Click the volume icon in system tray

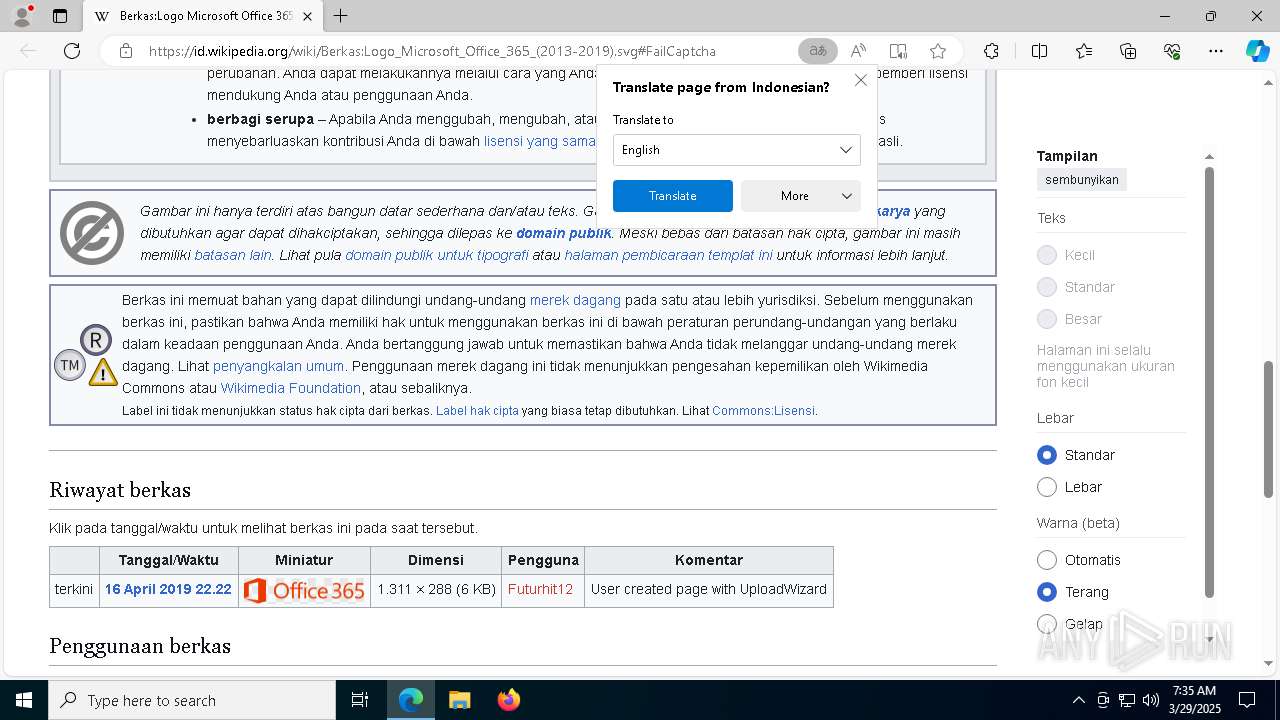tap(1151, 700)
